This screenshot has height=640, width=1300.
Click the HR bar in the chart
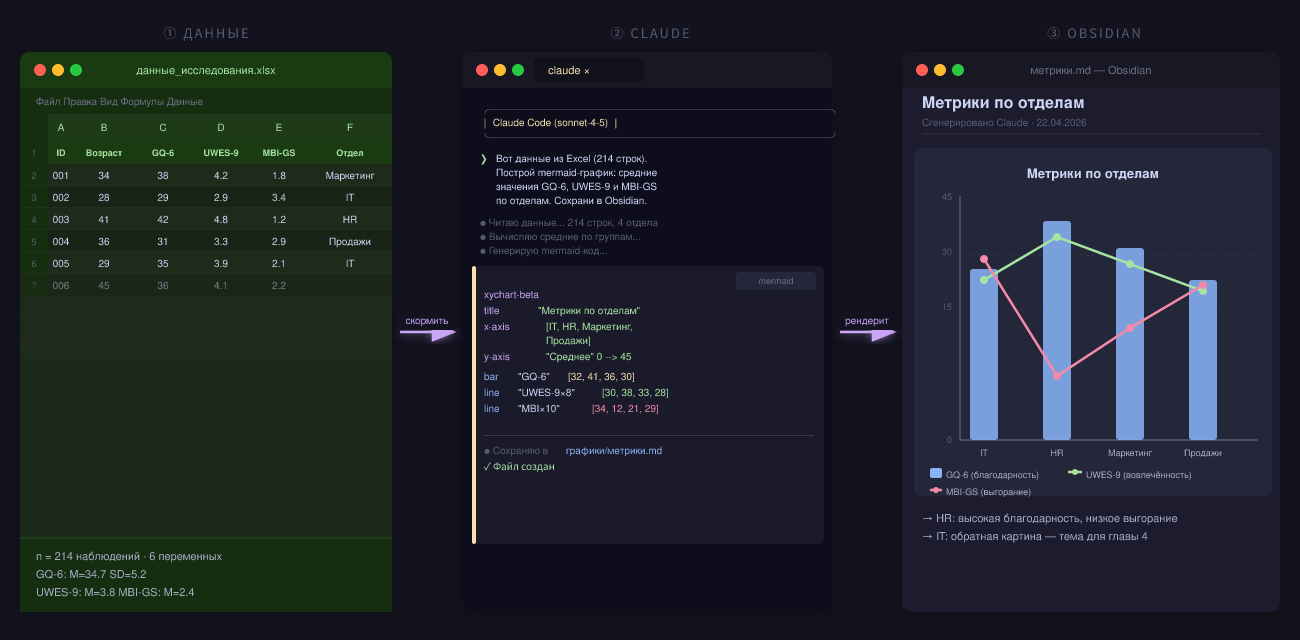click(x=1057, y=330)
